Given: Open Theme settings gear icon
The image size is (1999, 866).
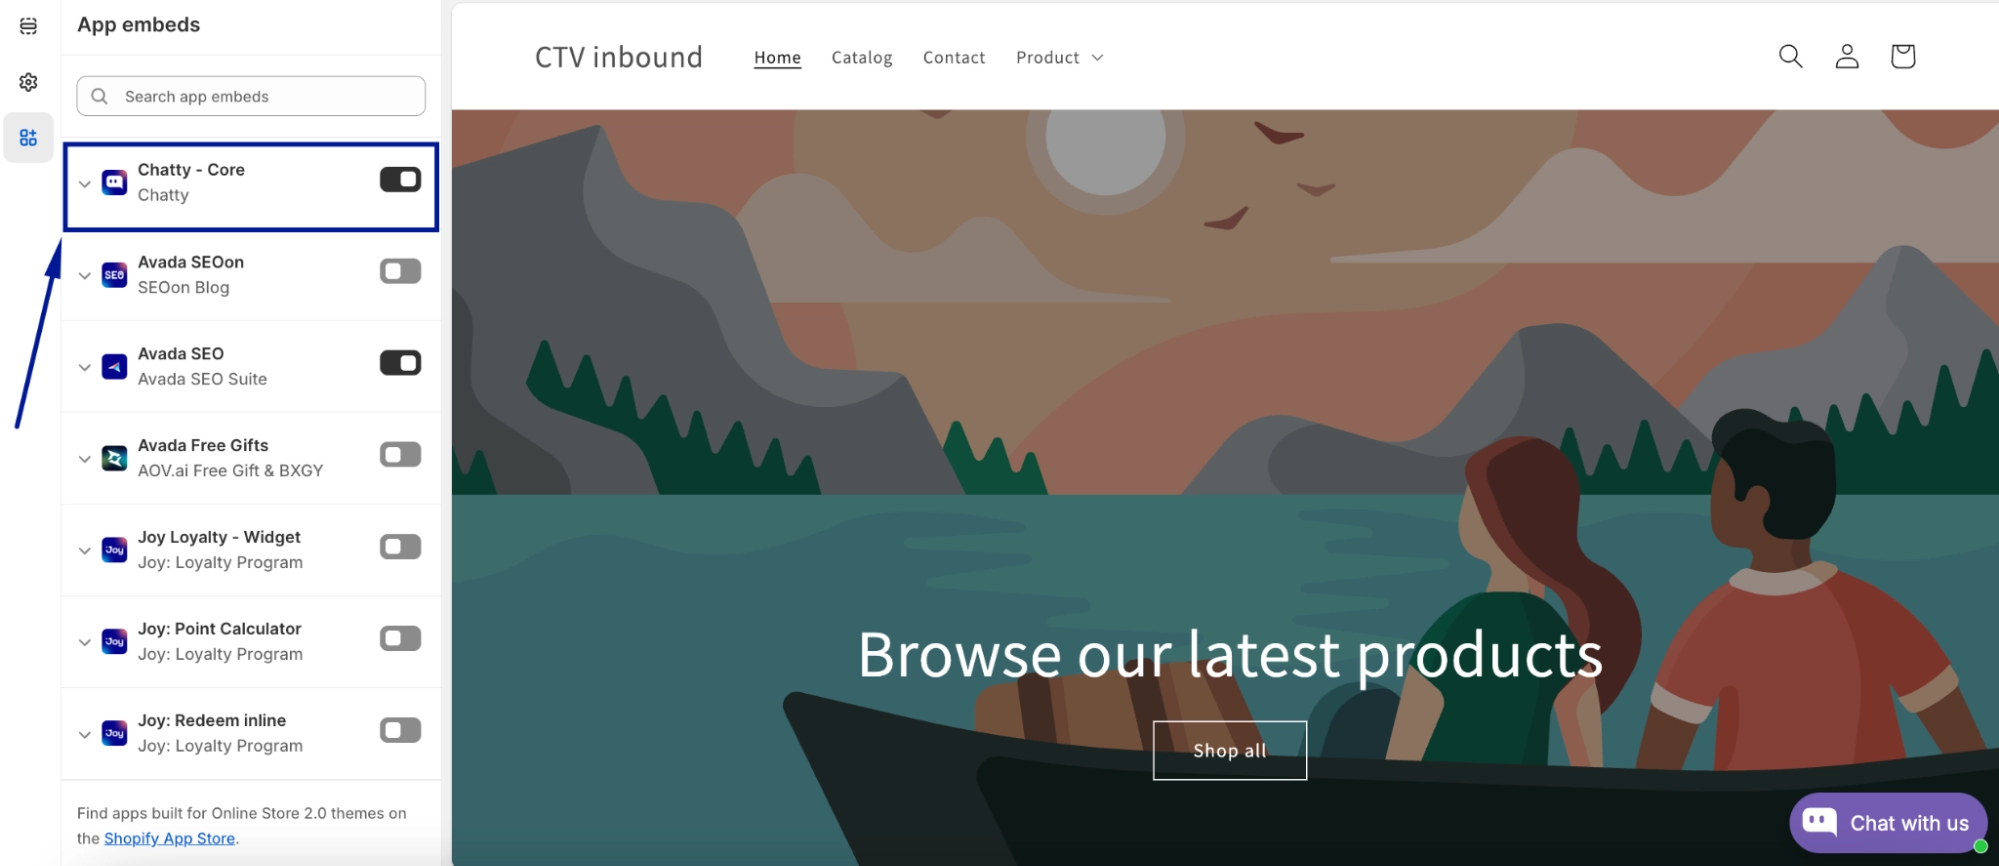Looking at the screenshot, I should pos(28,82).
